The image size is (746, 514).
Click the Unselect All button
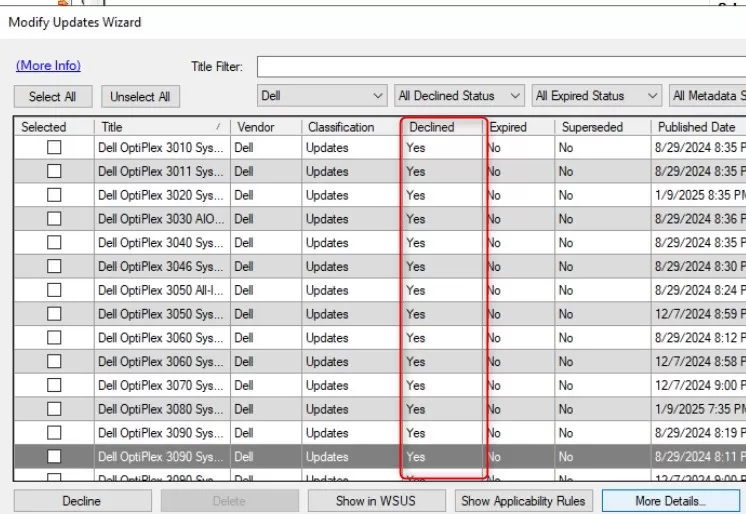click(x=140, y=97)
